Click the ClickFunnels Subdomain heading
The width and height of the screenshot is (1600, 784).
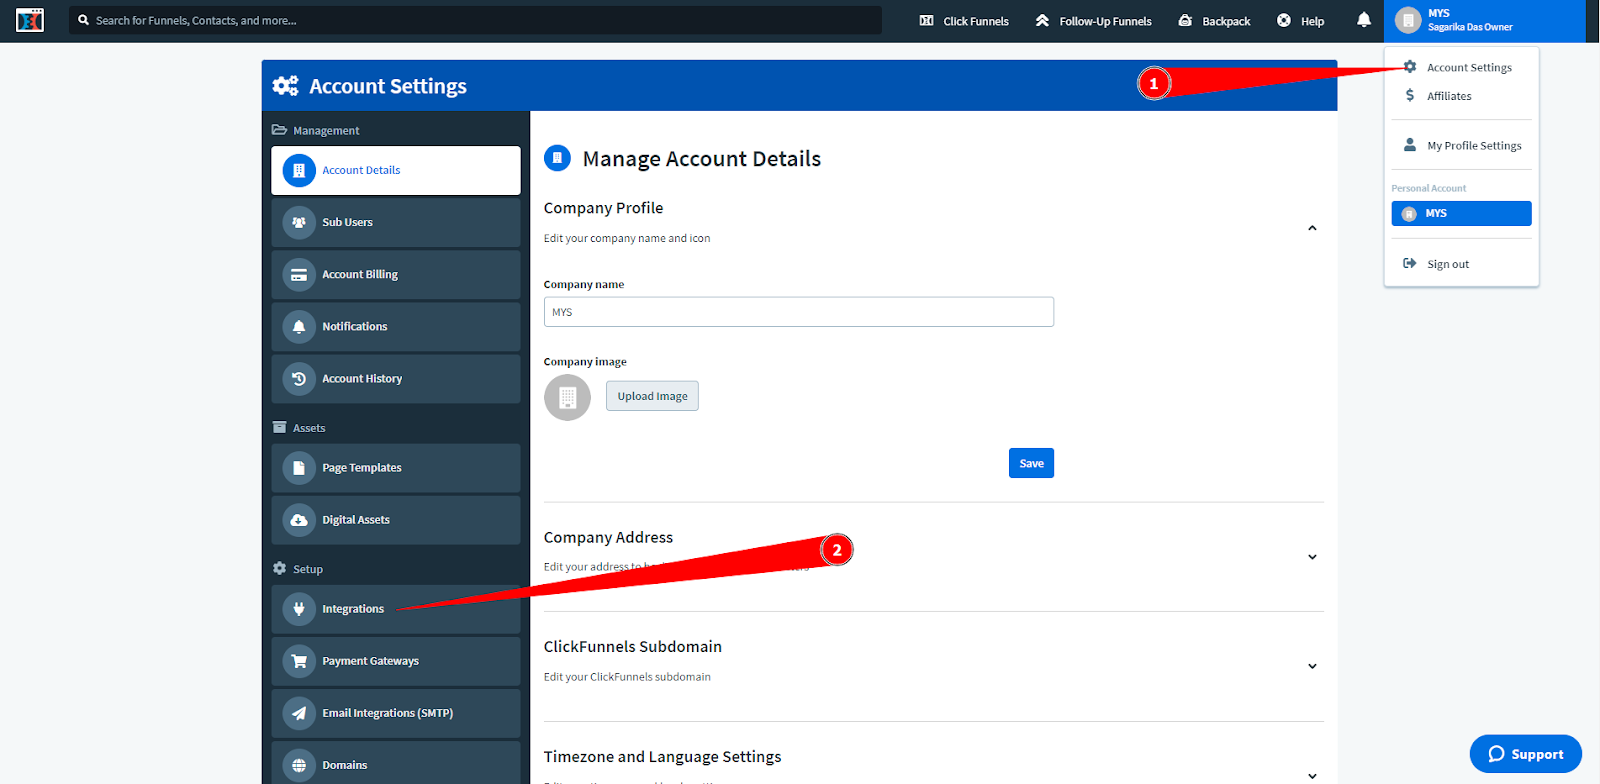633,647
